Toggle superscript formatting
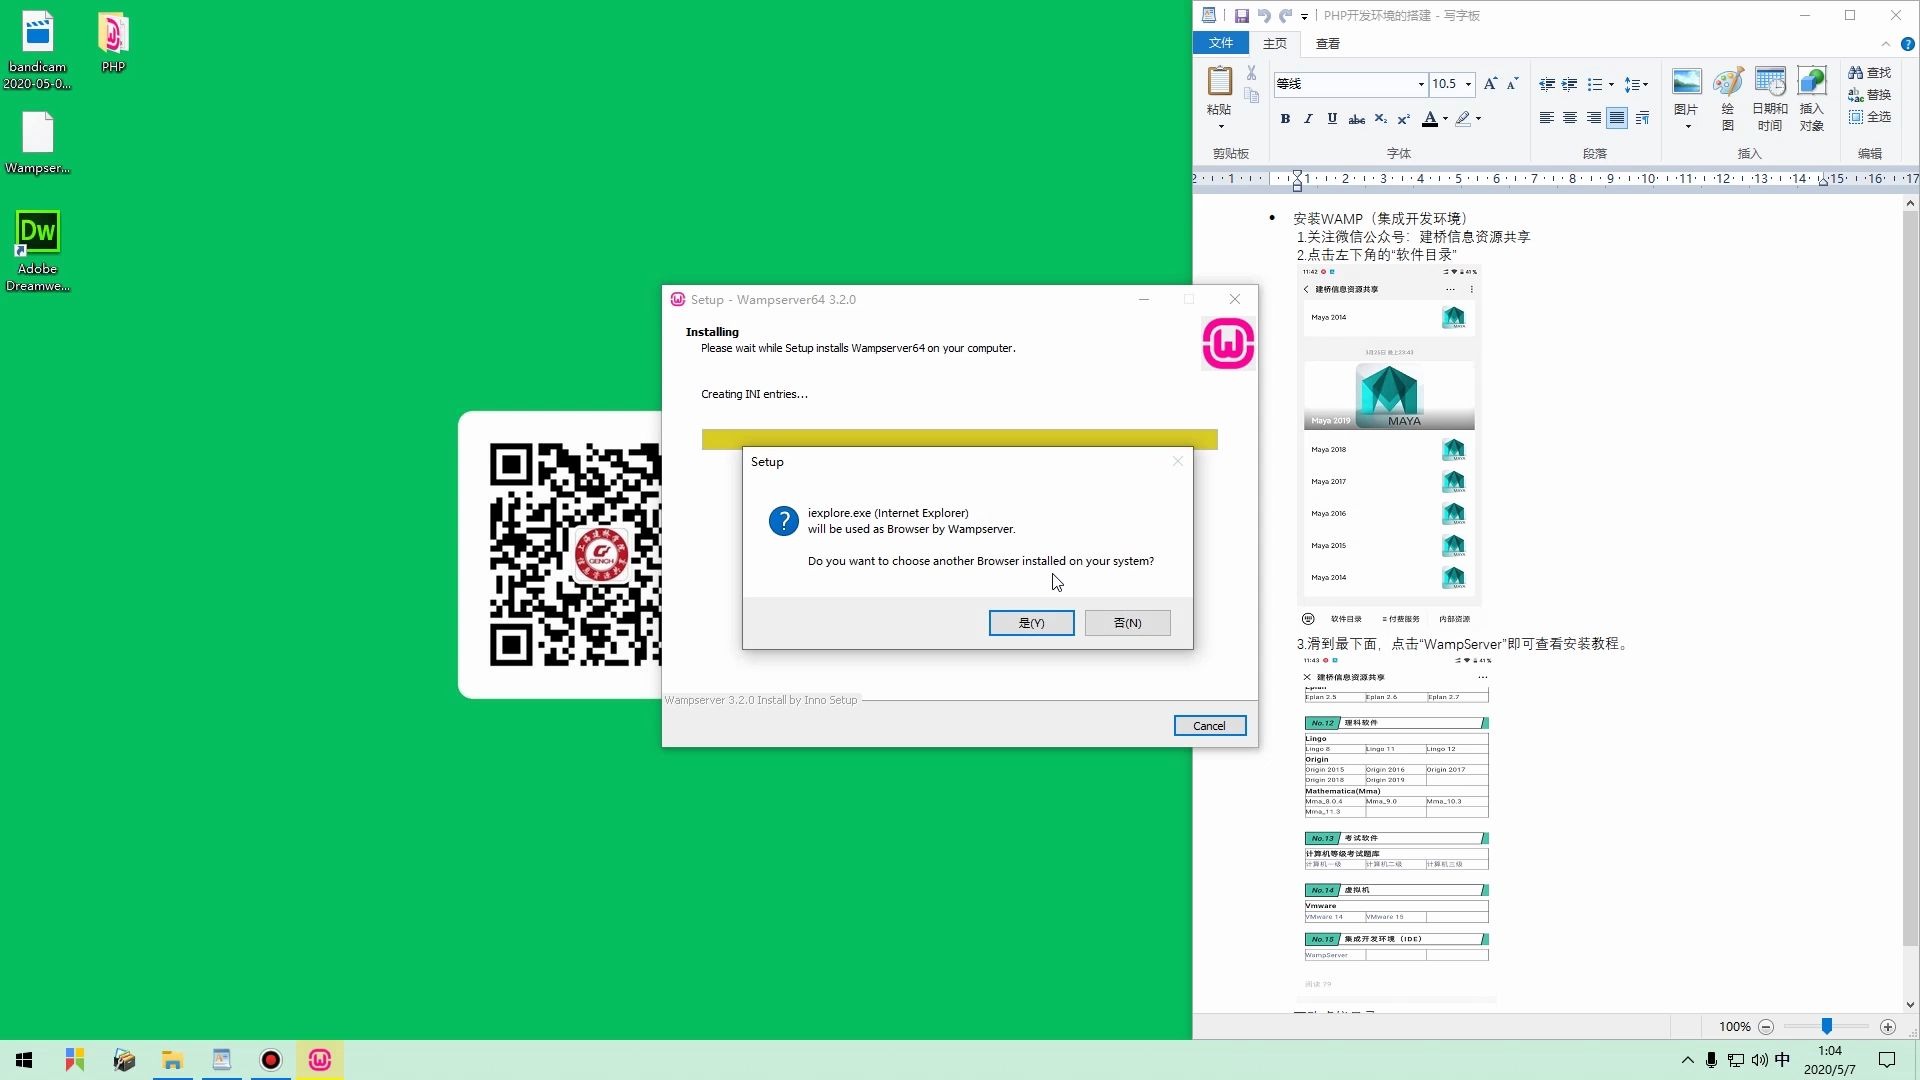This screenshot has height=1080, width=1920. 1403,119
